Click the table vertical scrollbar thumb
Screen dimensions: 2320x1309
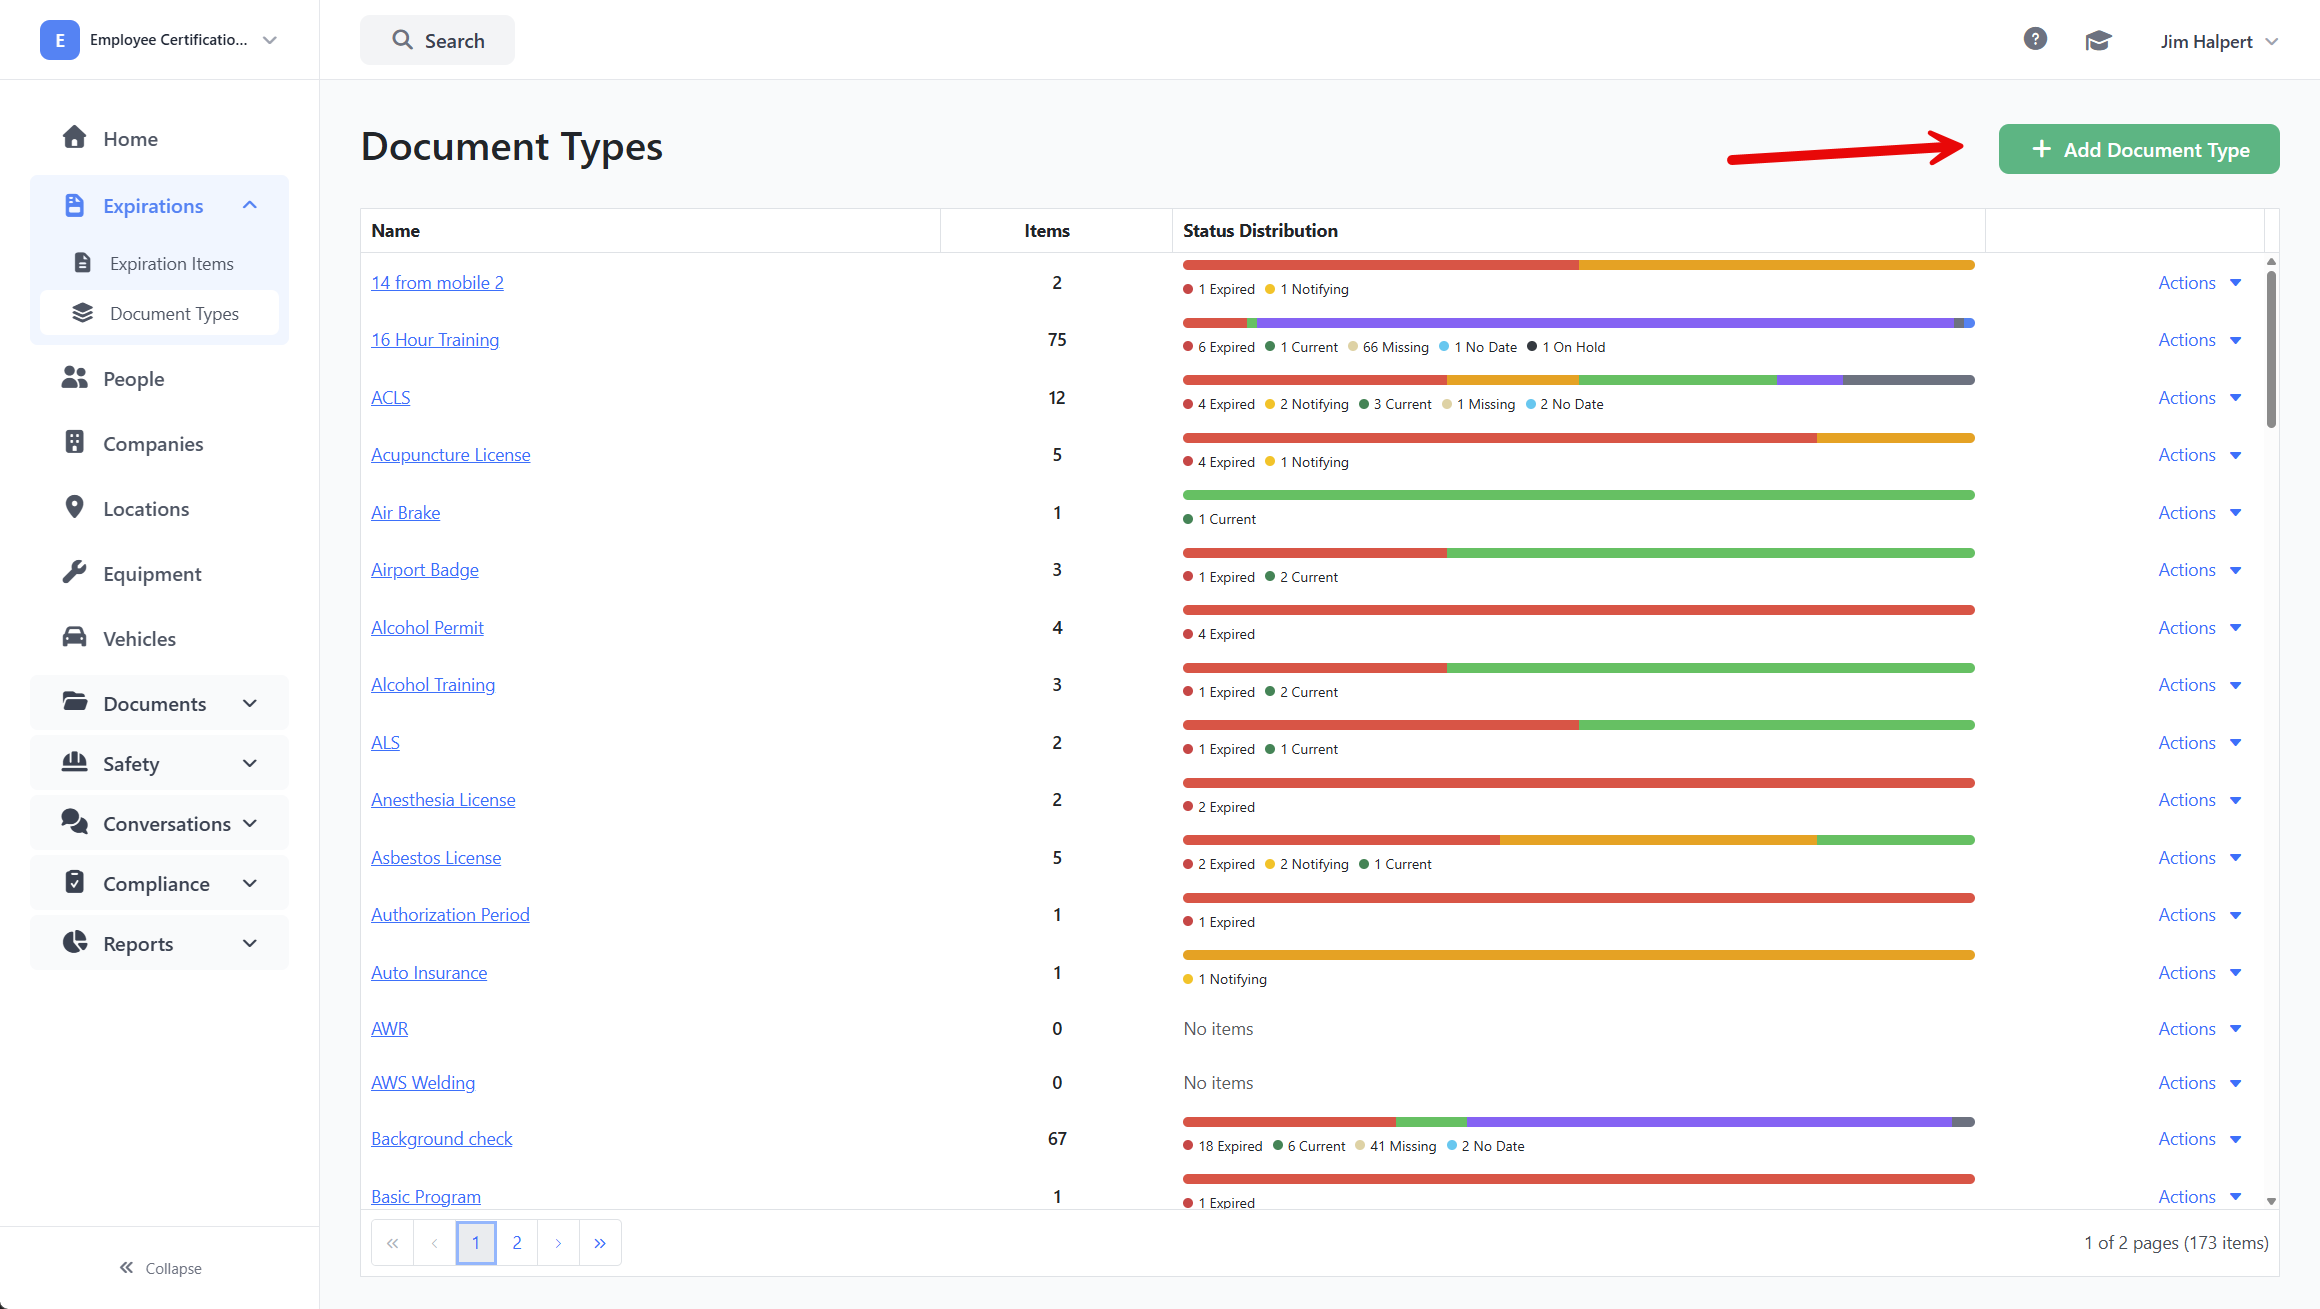pos(2271,349)
